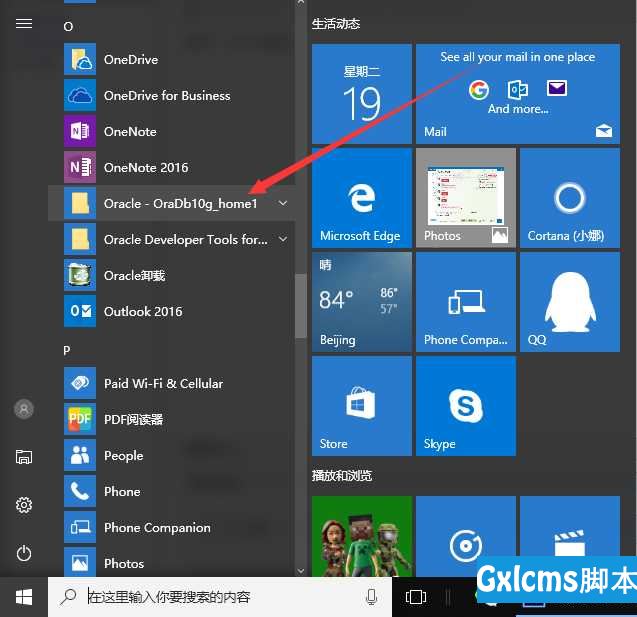This screenshot has height=617, width=637.
Task: Click the 生活动态 group heading
Action: 336,24
